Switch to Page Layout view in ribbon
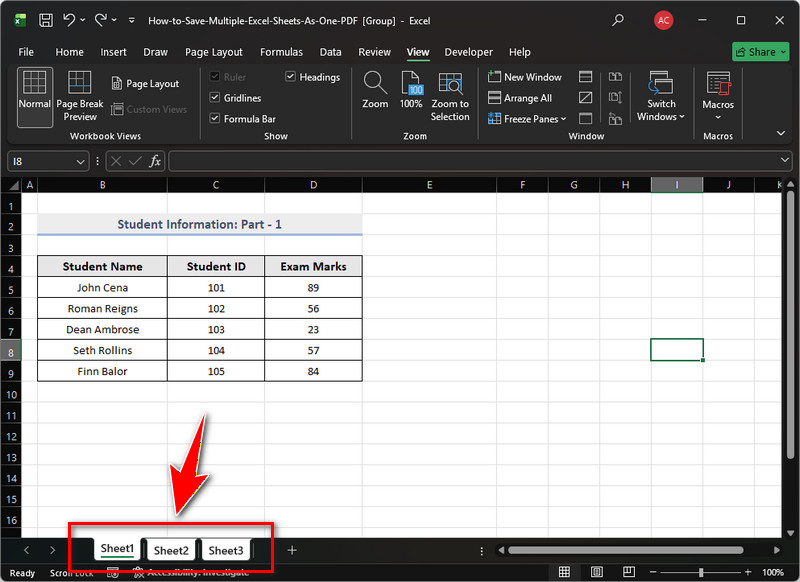The image size is (800, 582). [145, 83]
